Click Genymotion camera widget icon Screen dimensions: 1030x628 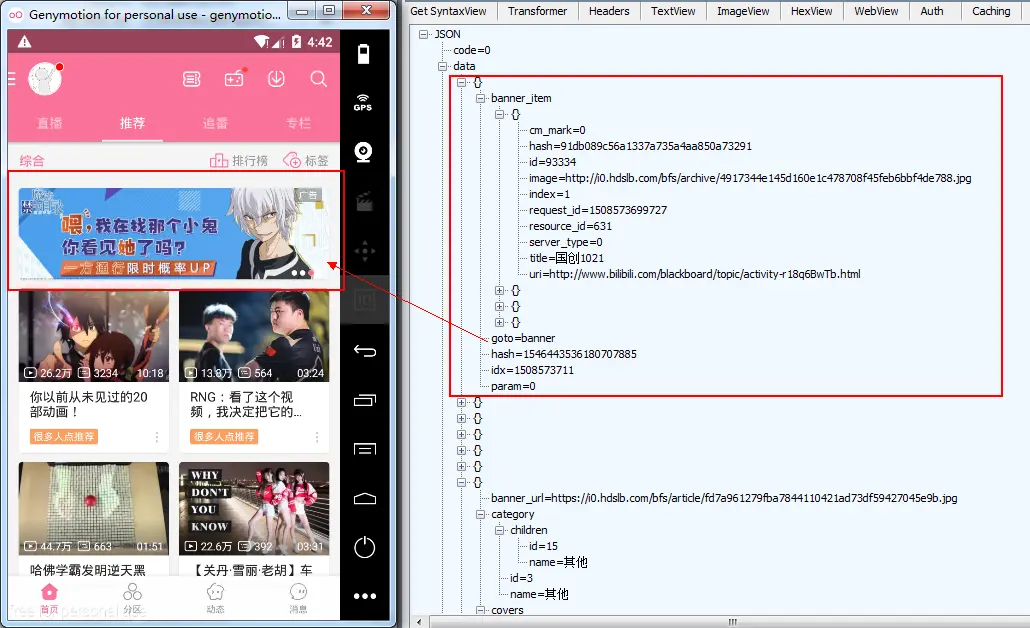point(363,152)
